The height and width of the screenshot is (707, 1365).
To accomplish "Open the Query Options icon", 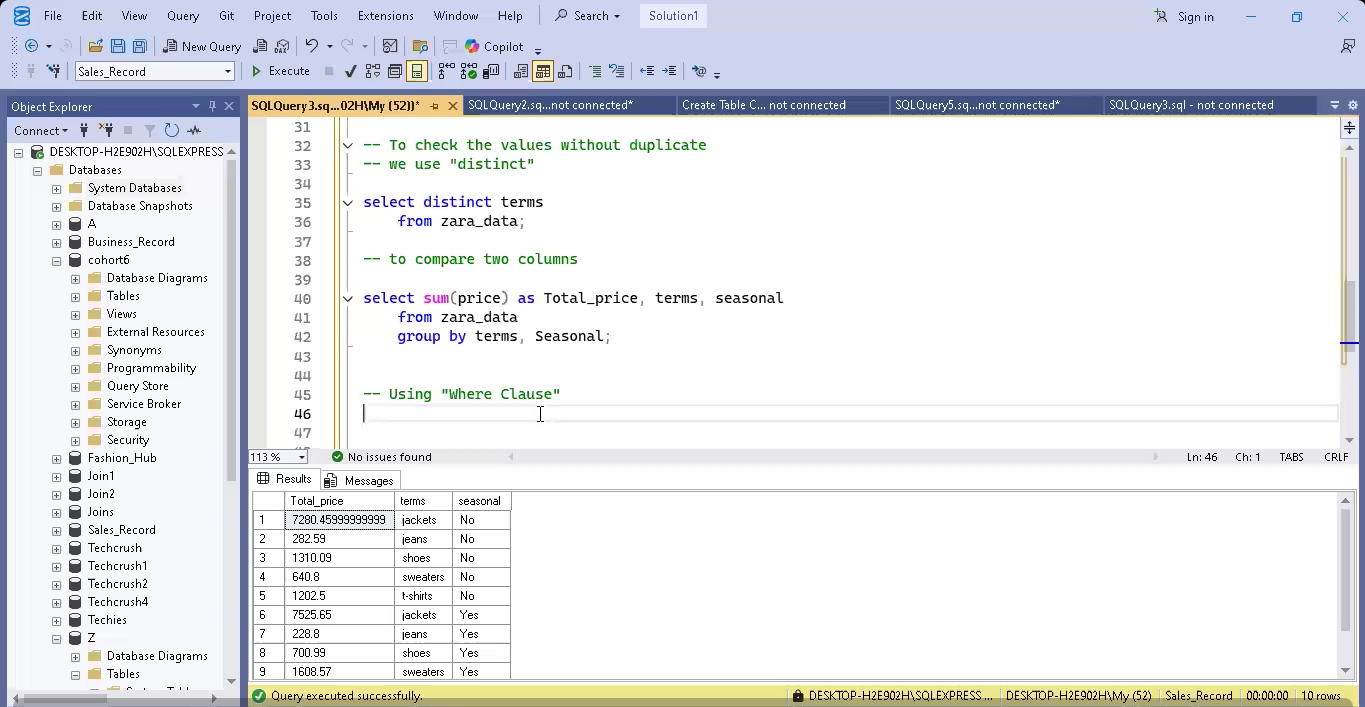I will (395, 71).
